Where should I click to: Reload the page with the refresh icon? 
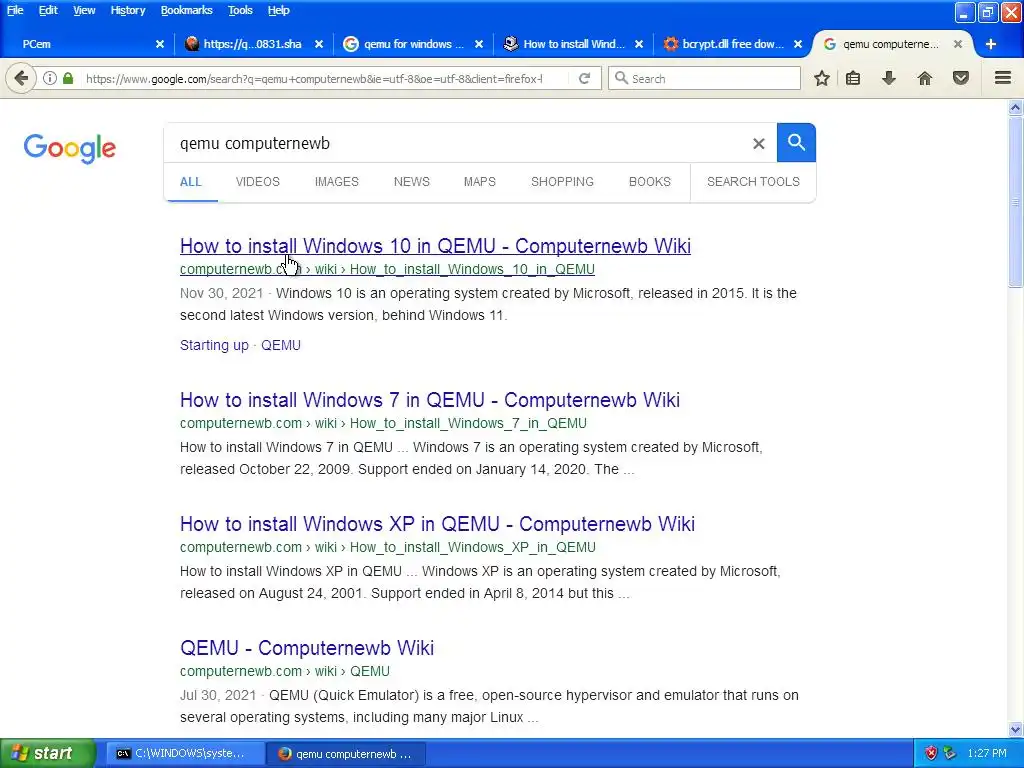[584, 78]
